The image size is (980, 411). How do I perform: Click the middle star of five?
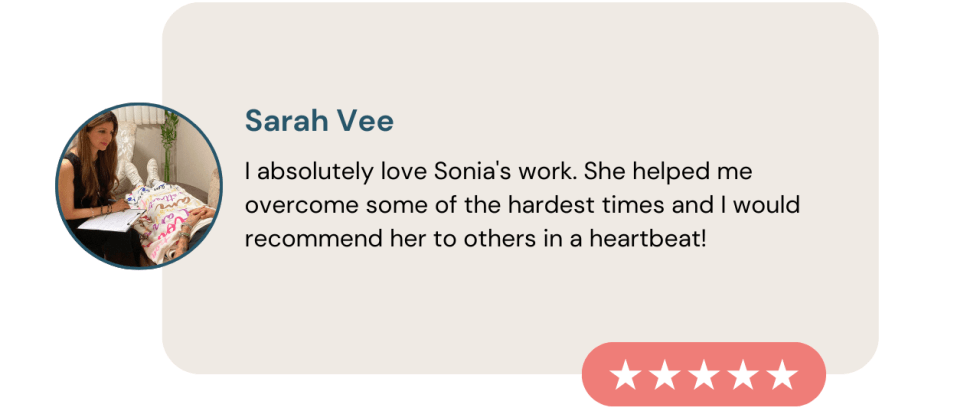click(704, 375)
